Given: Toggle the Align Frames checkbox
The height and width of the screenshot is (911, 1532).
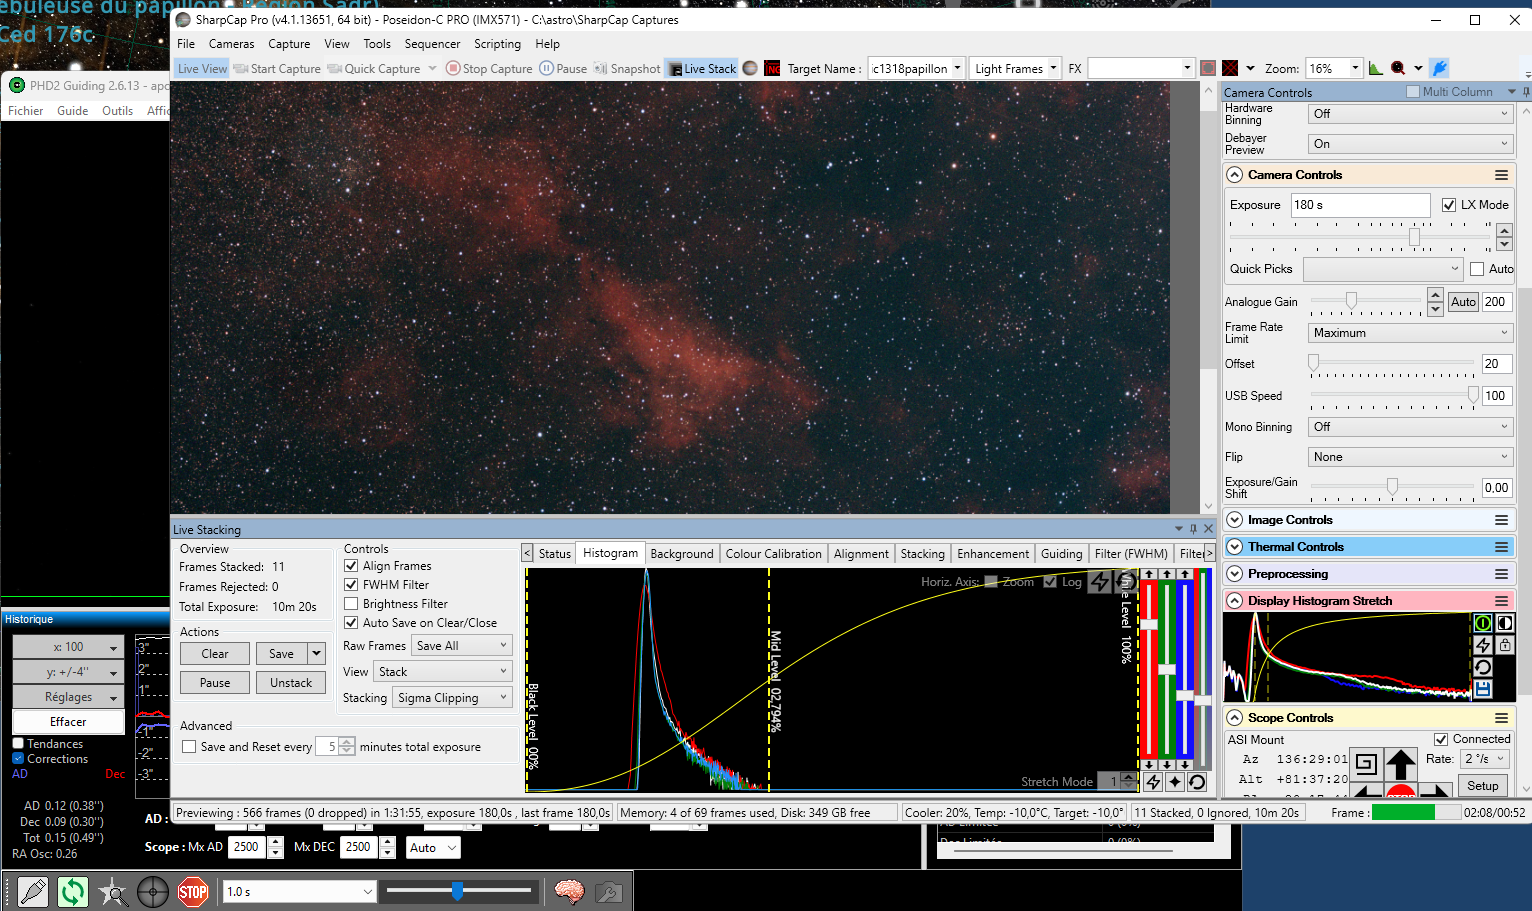Looking at the screenshot, I should 351,566.
